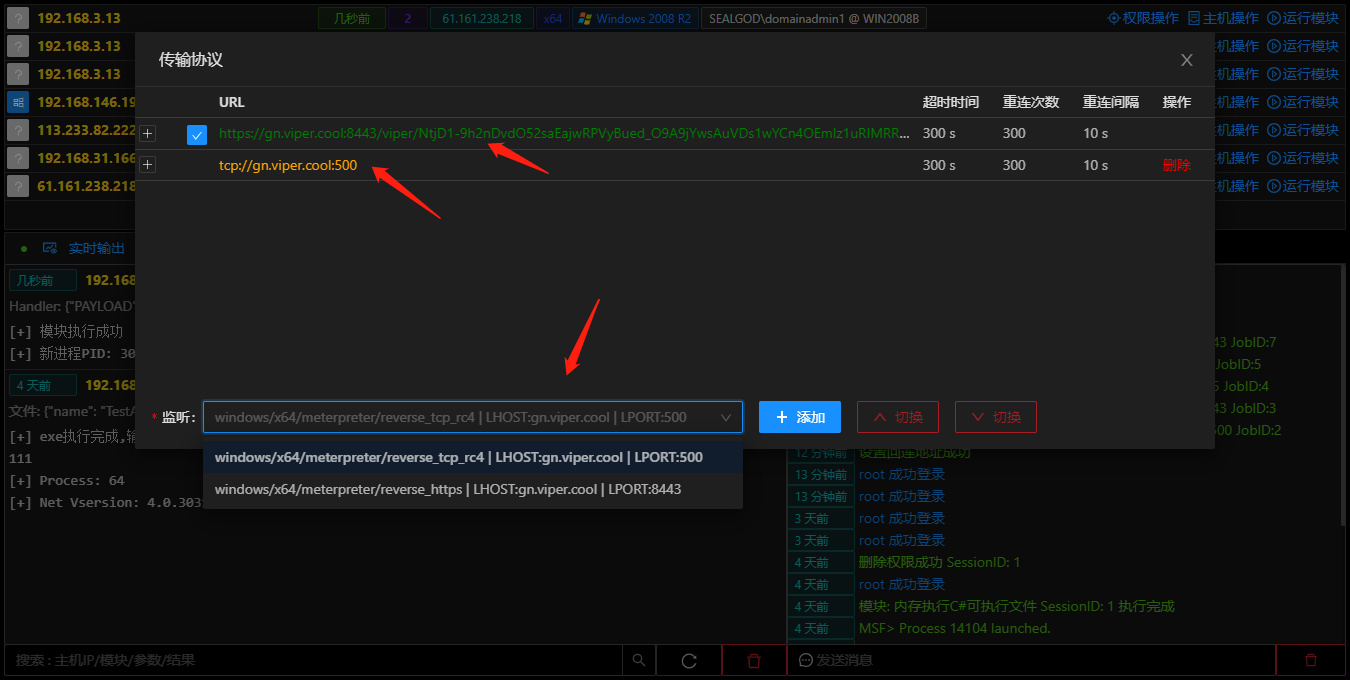Focus the 发送消息 message field
The width and height of the screenshot is (1350, 680).
(1032, 660)
